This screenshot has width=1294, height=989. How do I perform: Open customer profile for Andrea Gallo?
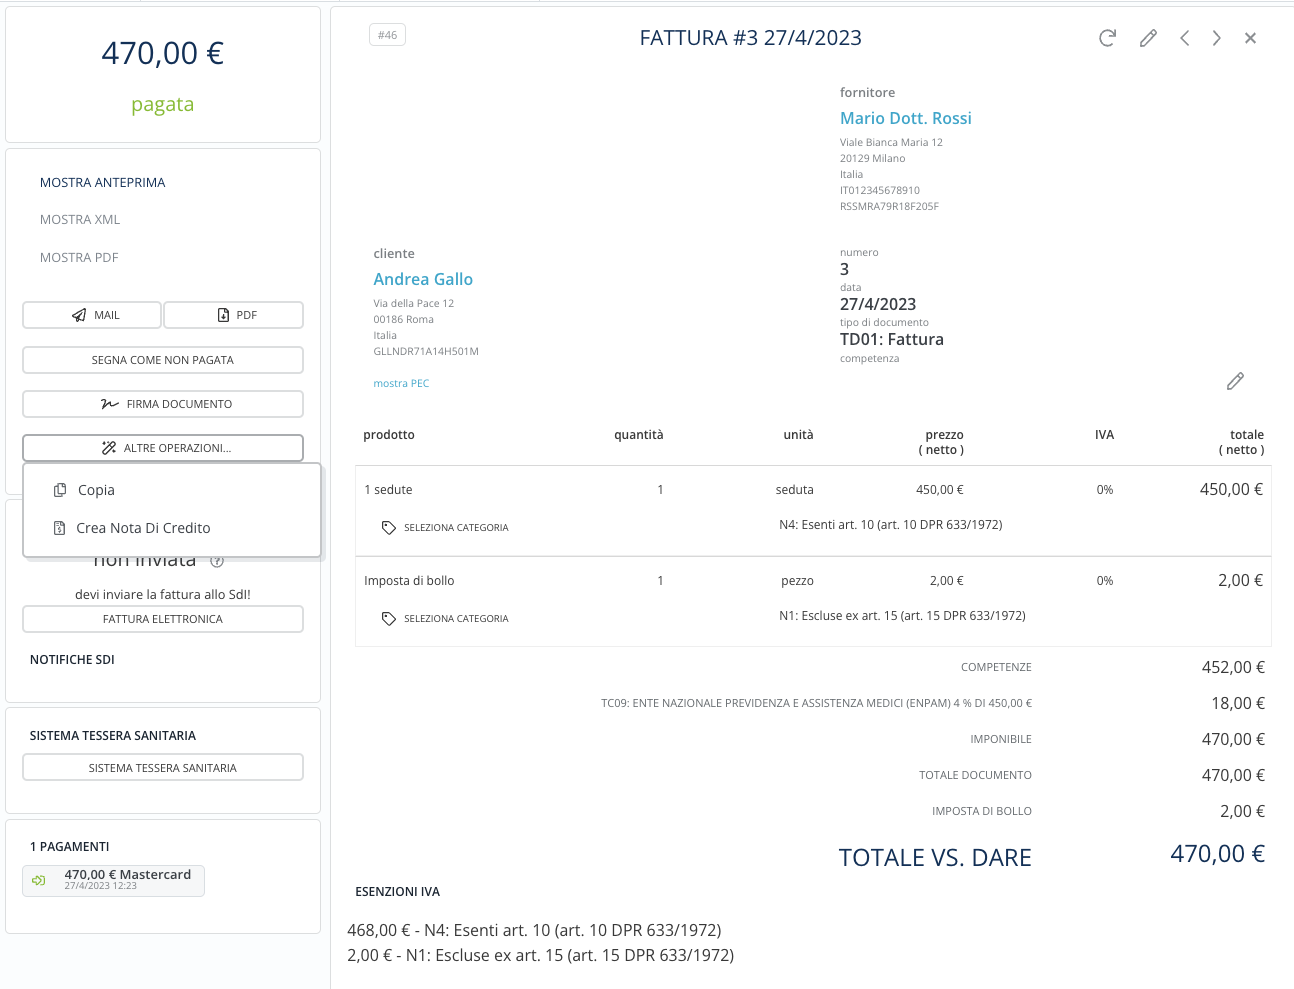[423, 279]
